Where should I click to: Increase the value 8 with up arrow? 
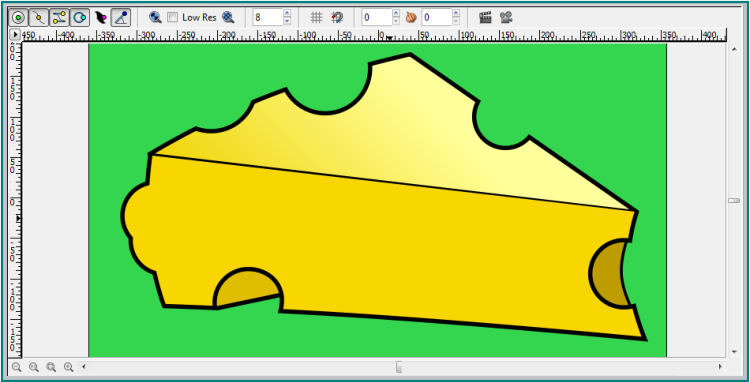(x=287, y=13)
